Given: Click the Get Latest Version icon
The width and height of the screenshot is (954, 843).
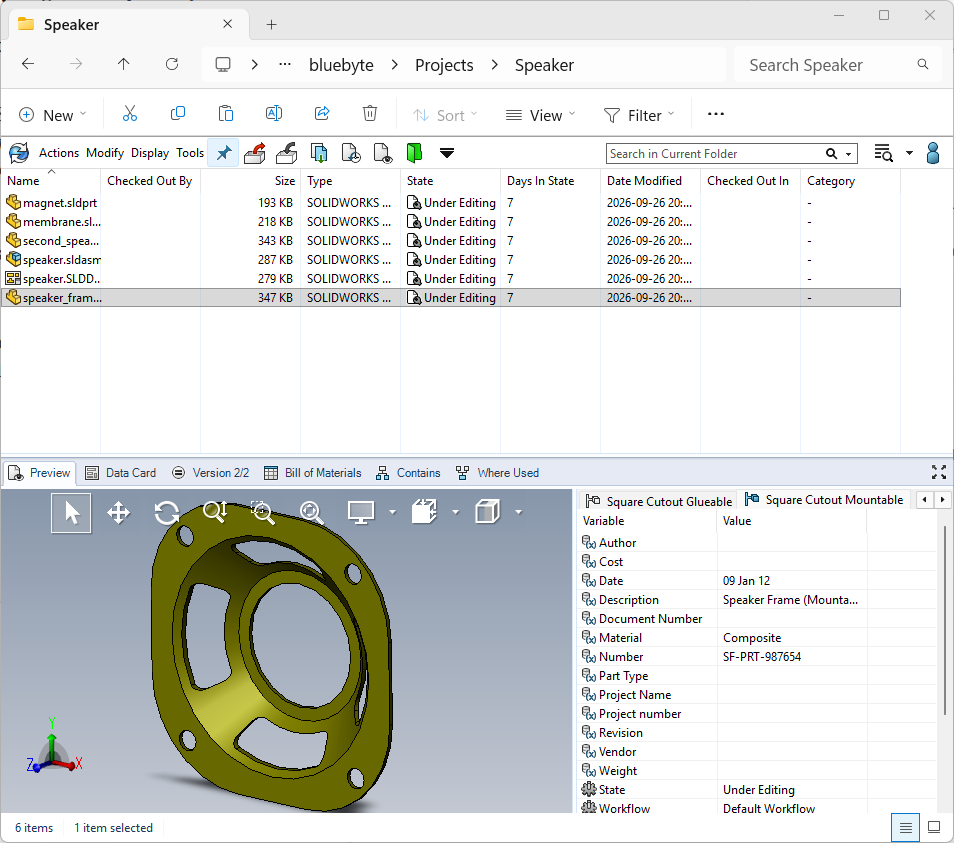Looking at the screenshot, I should [x=319, y=153].
